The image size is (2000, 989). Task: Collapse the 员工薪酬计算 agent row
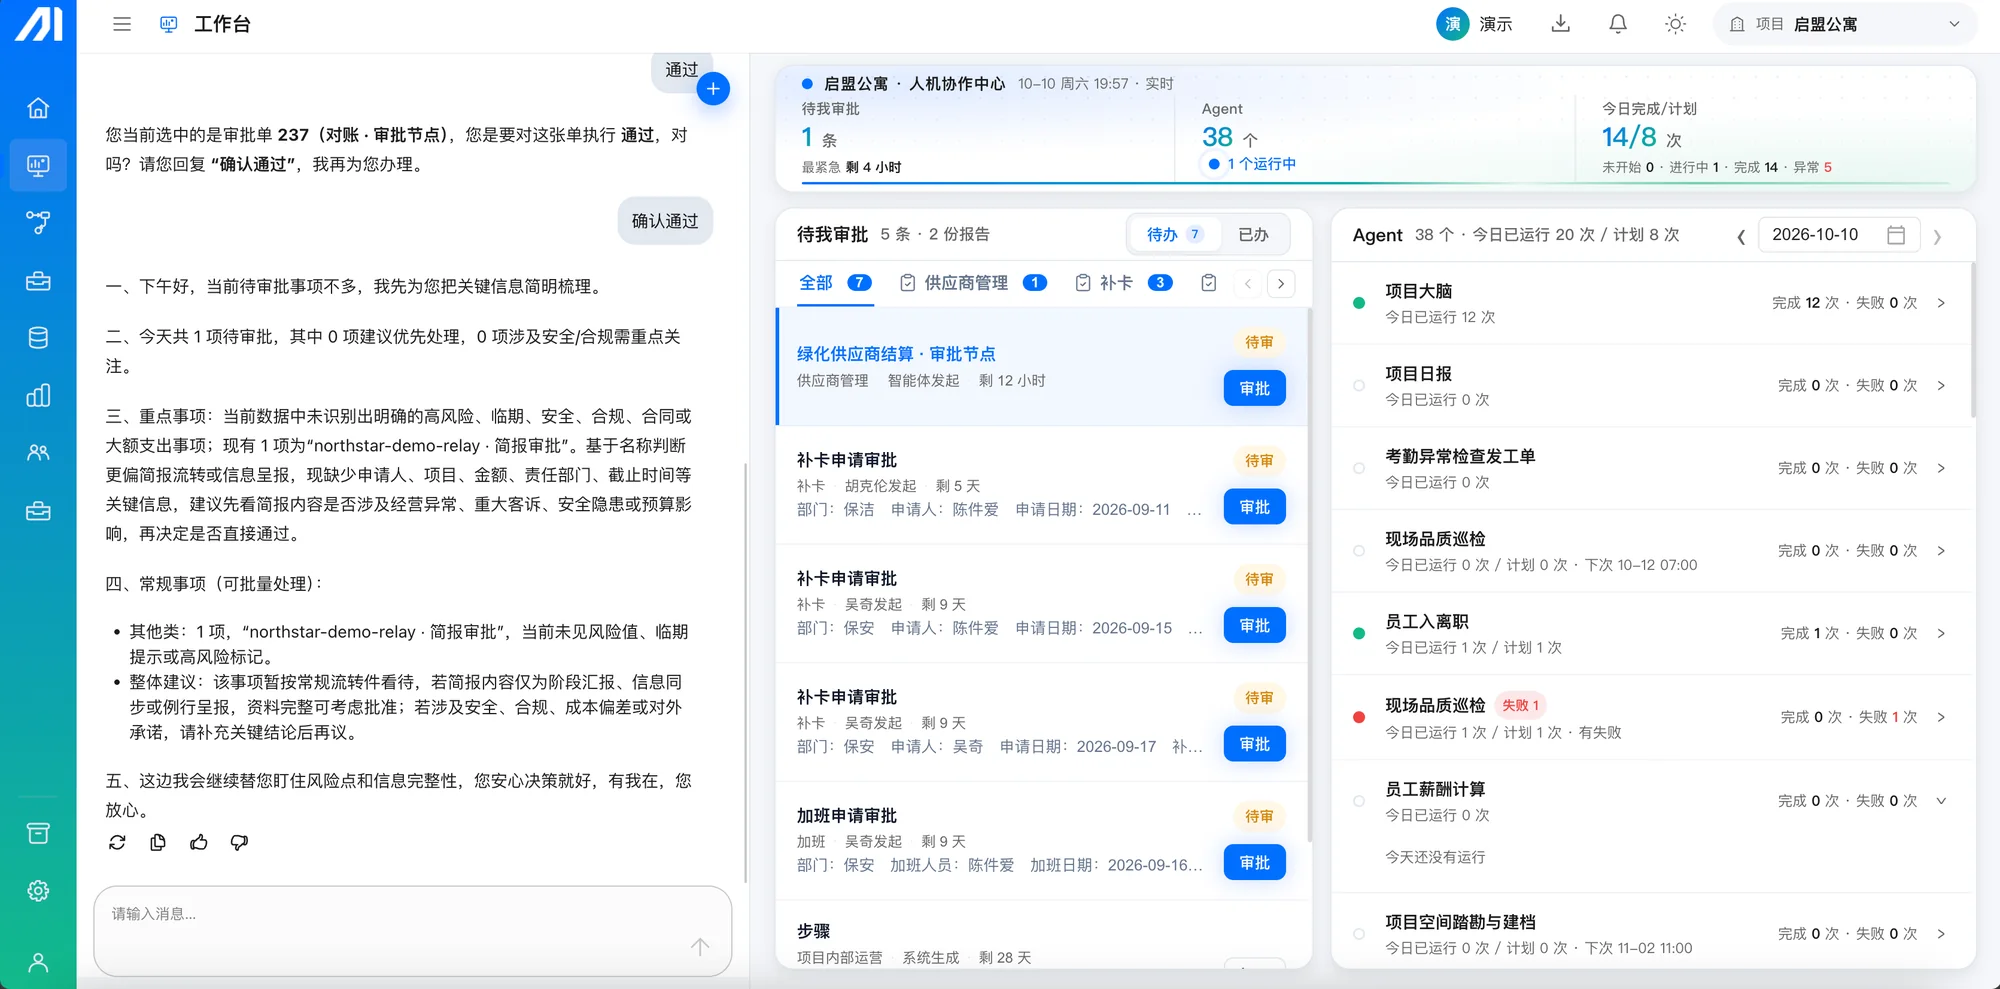click(x=1941, y=801)
